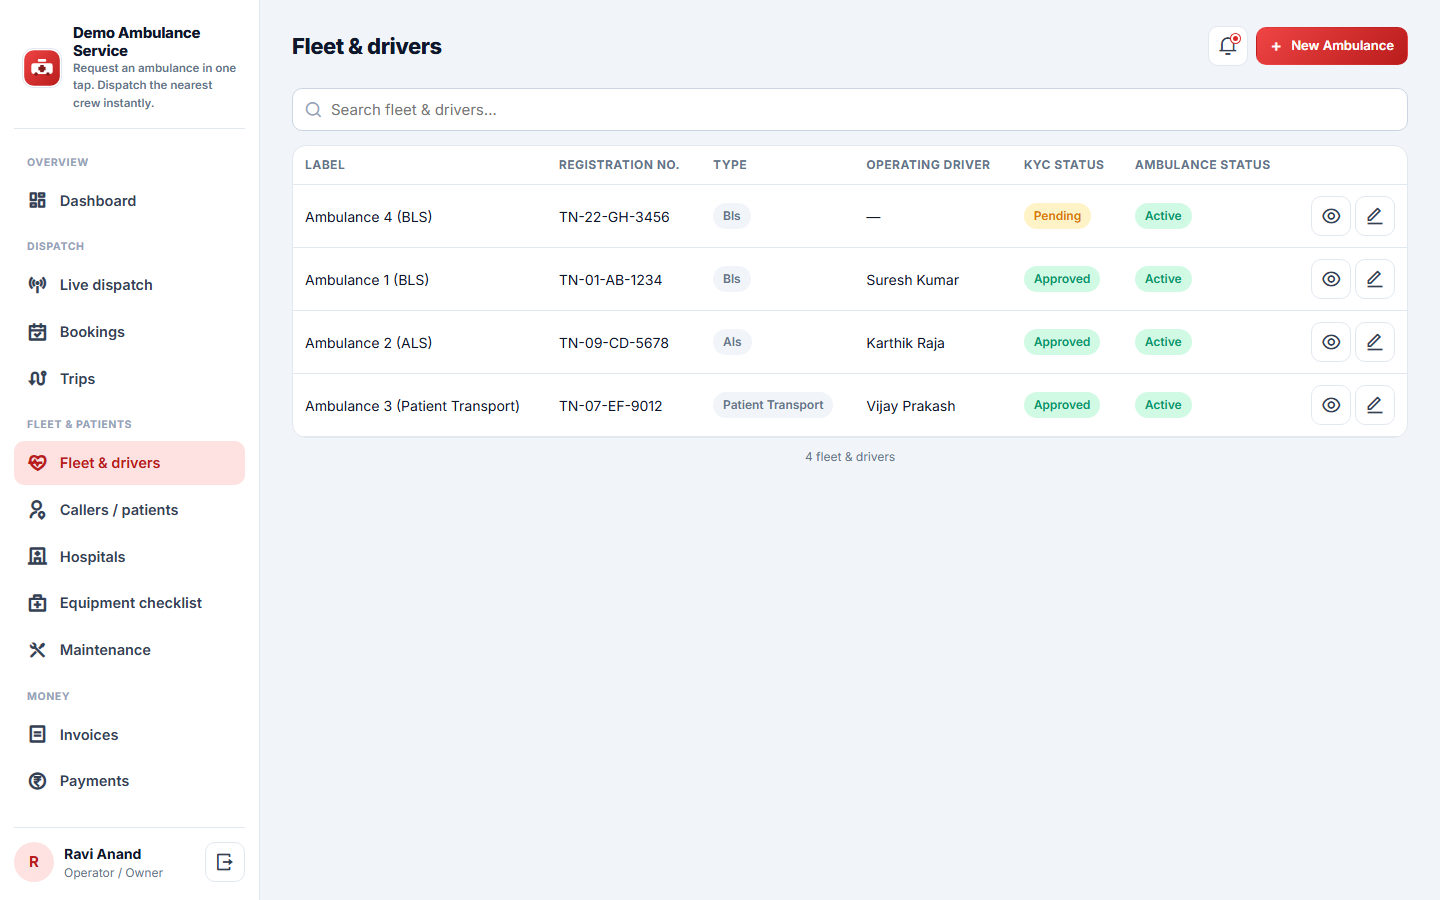The height and width of the screenshot is (900, 1440).
Task: Click the KYC Status column header
Action: pos(1064,165)
